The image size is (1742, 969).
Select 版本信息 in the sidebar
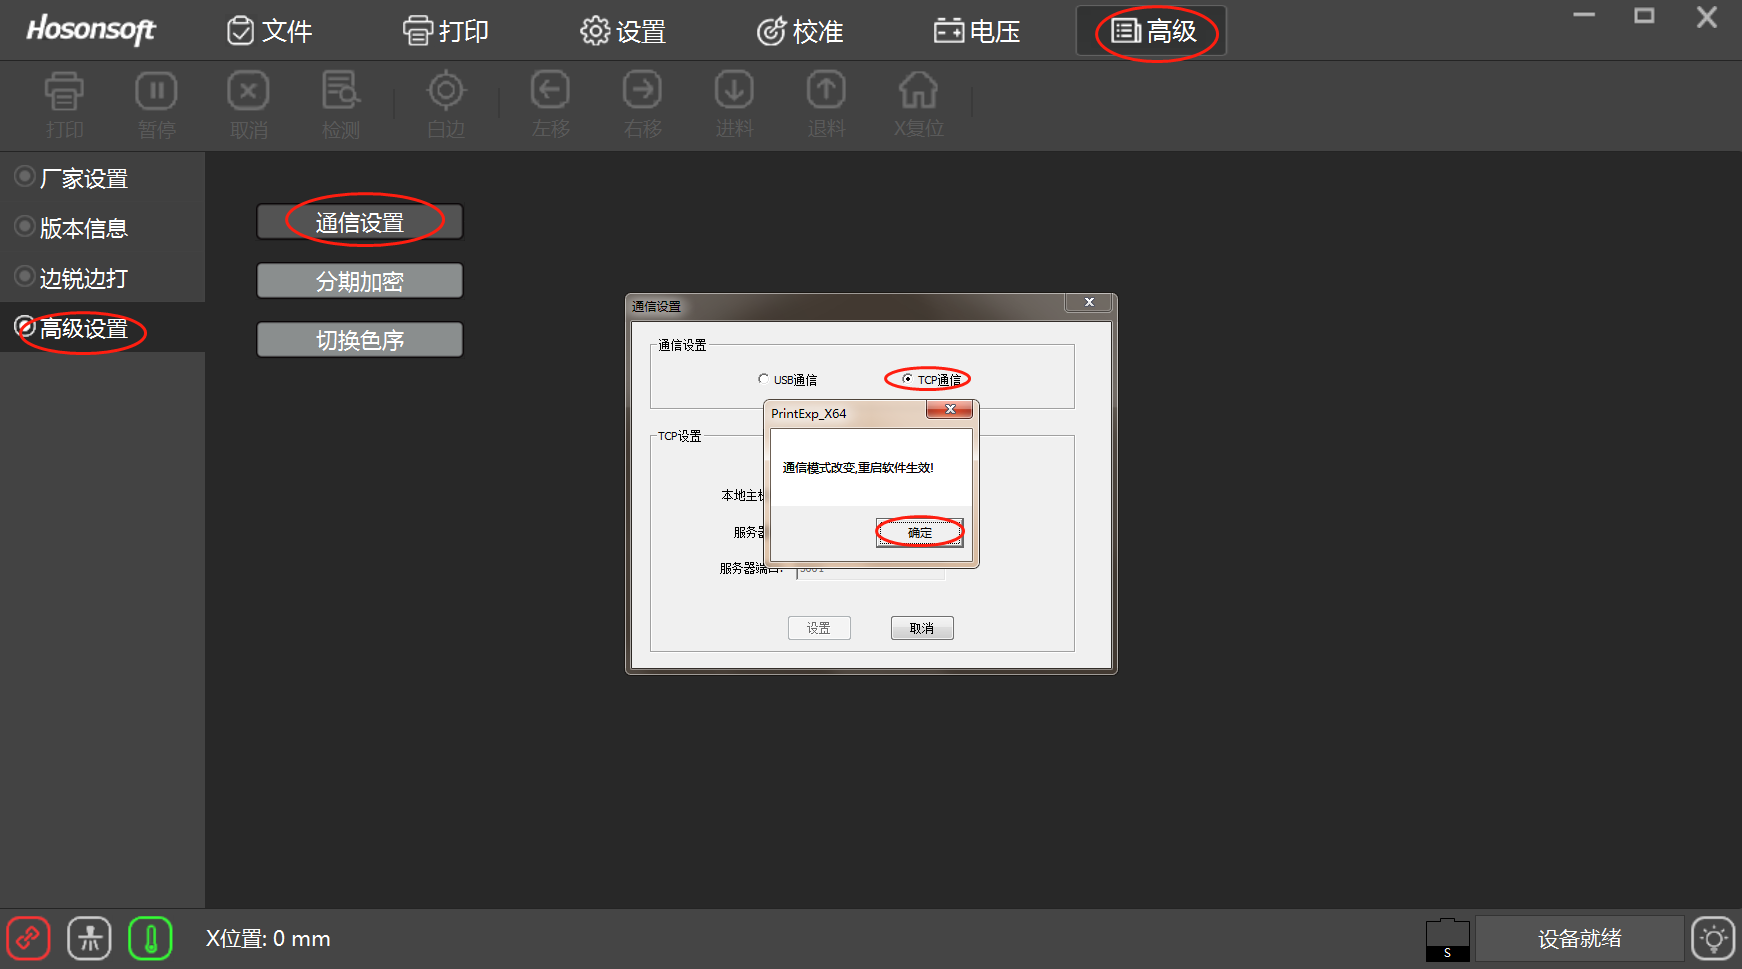(x=84, y=229)
